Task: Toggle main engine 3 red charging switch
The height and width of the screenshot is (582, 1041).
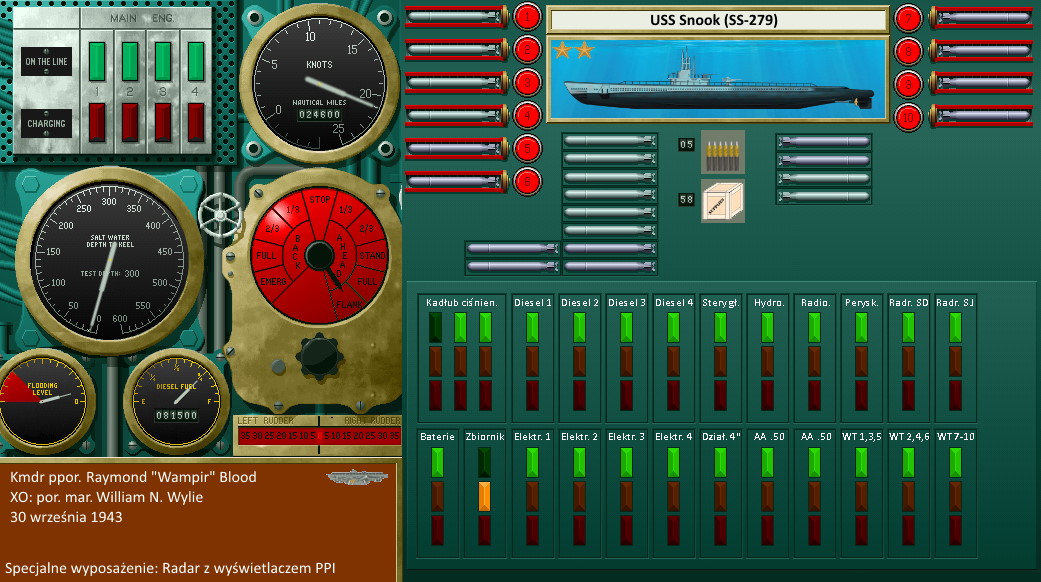Action: pyautogui.click(x=163, y=122)
